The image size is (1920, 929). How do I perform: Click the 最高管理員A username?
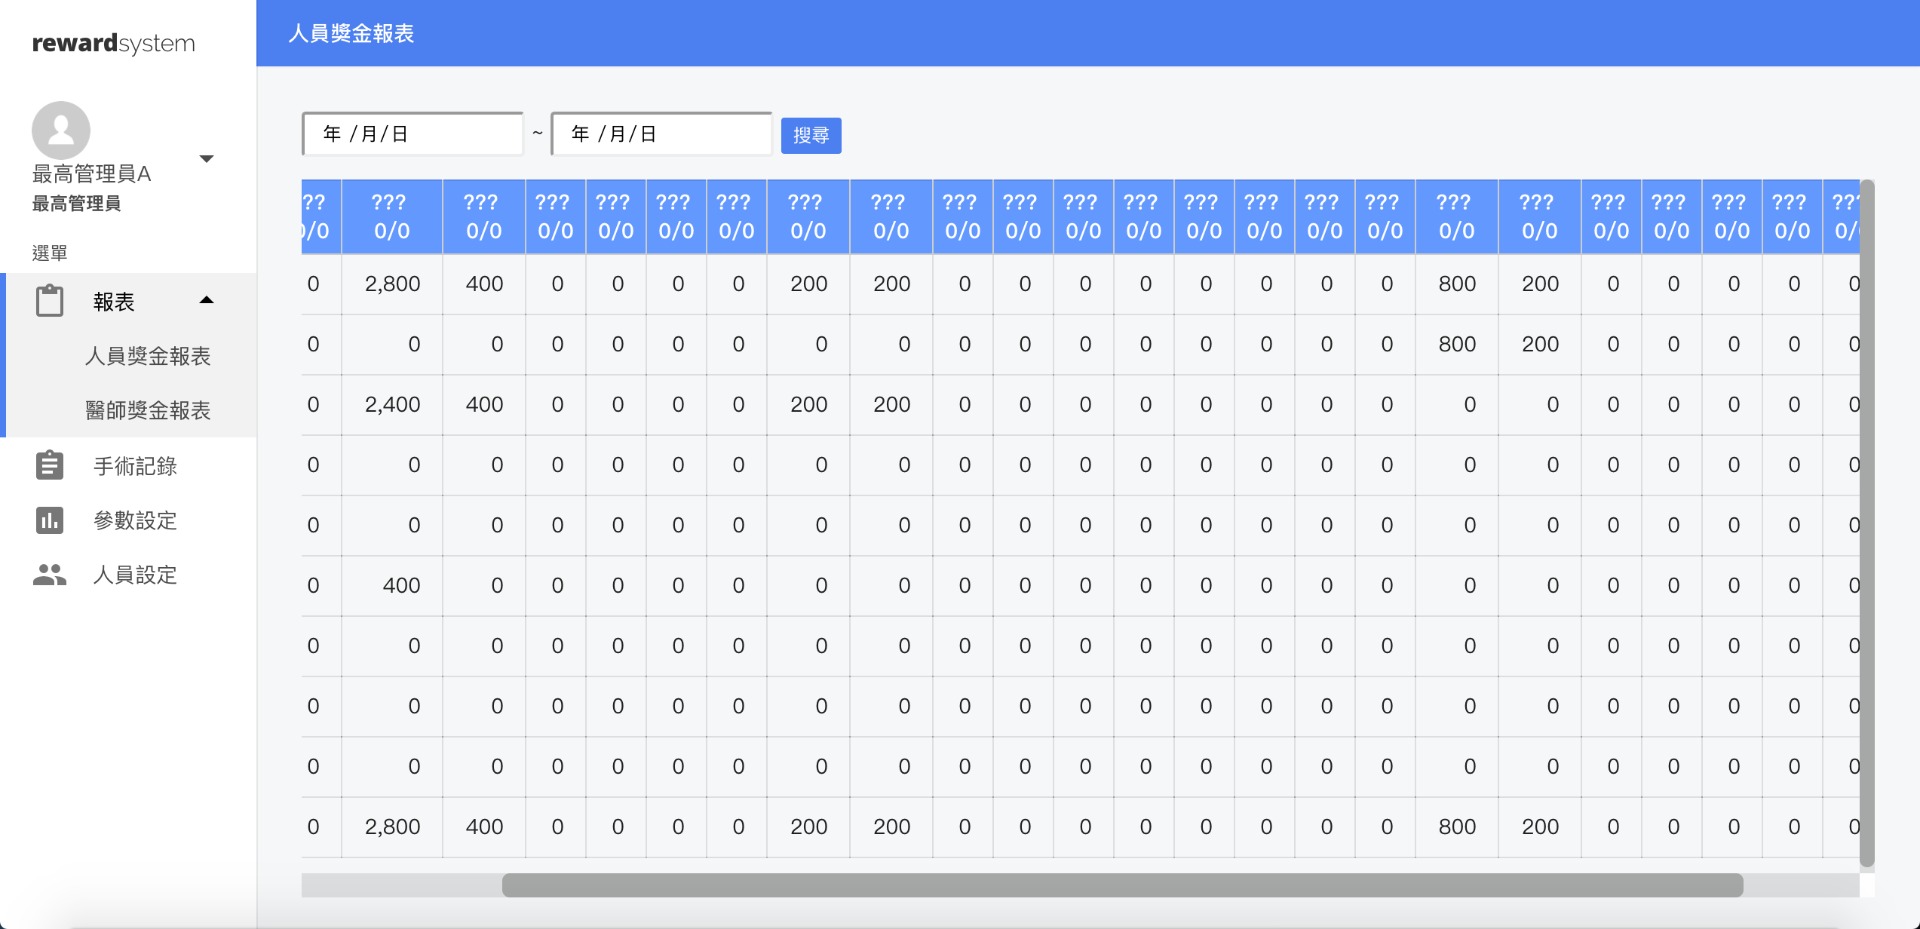tap(92, 174)
